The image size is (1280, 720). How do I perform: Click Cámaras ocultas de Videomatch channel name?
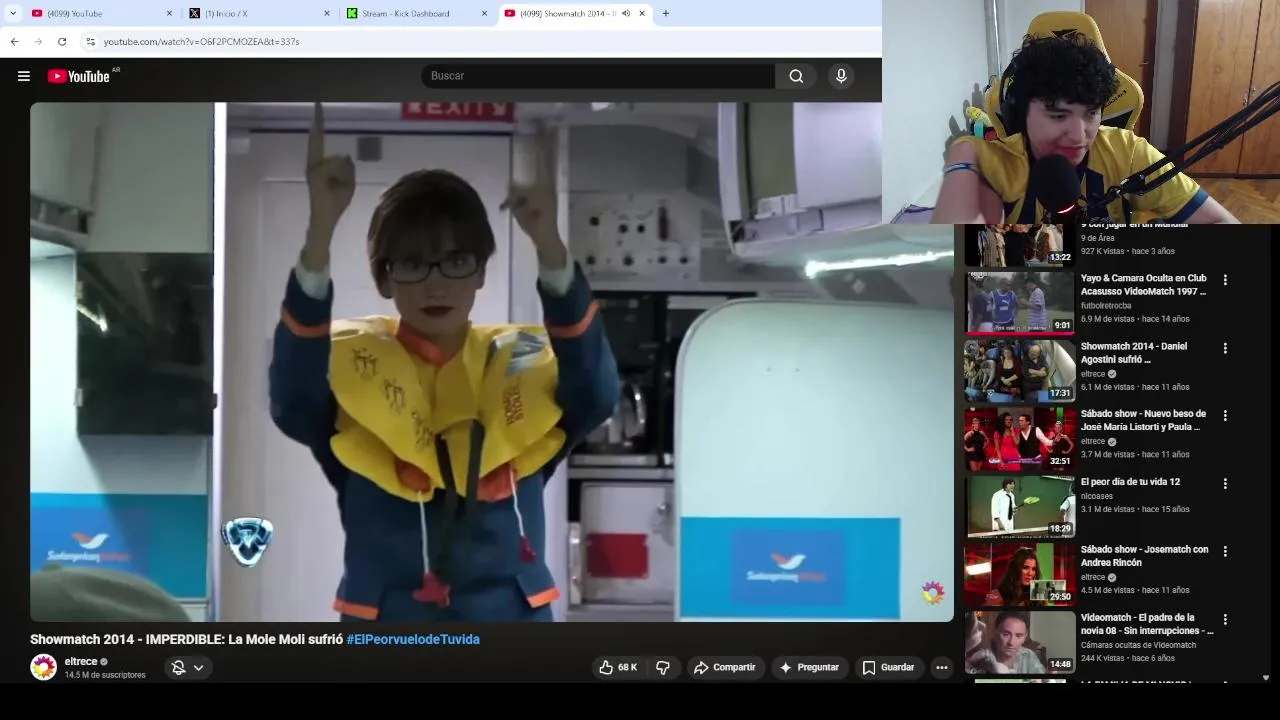(1138, 645)
